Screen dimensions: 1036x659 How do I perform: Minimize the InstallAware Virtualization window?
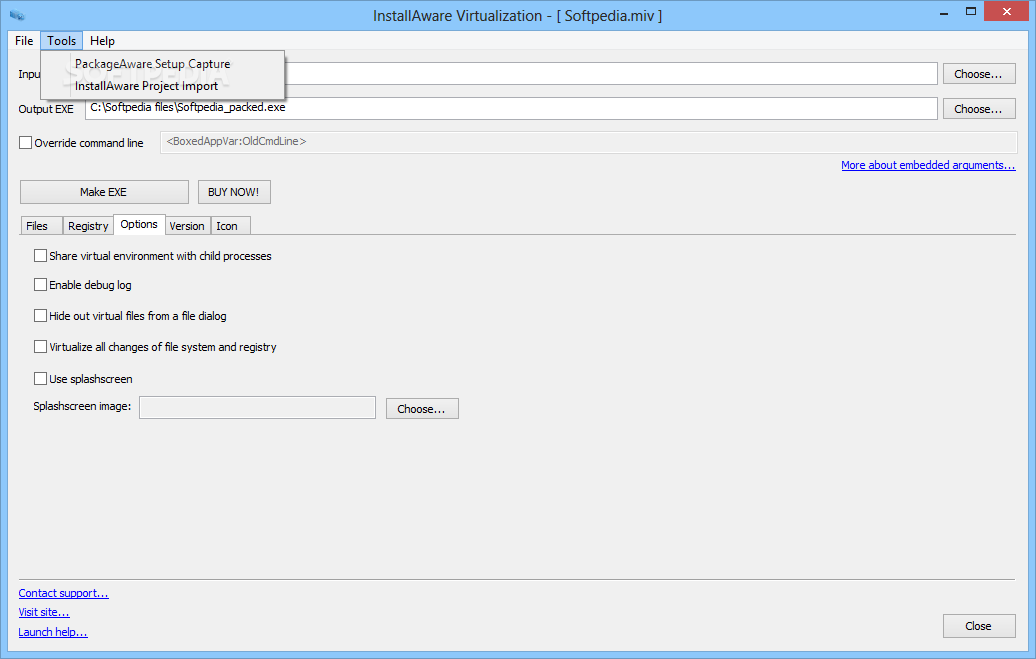pos(944,12)
